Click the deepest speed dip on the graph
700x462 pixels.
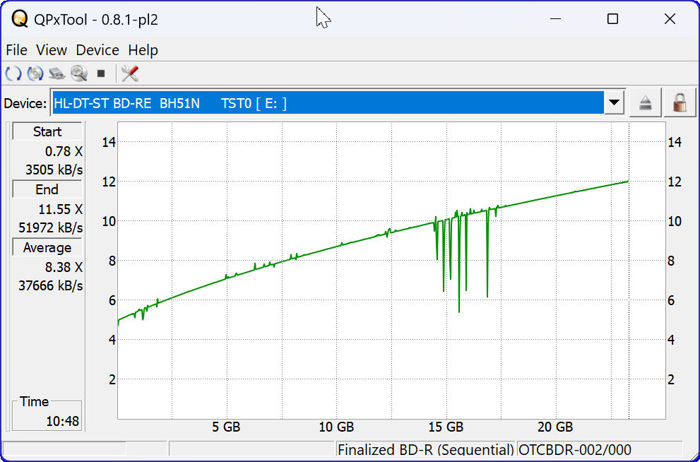point(459,310)
